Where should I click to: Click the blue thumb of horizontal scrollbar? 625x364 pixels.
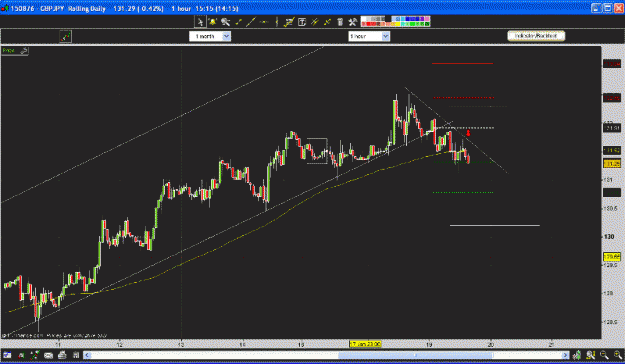click(415, 355)
